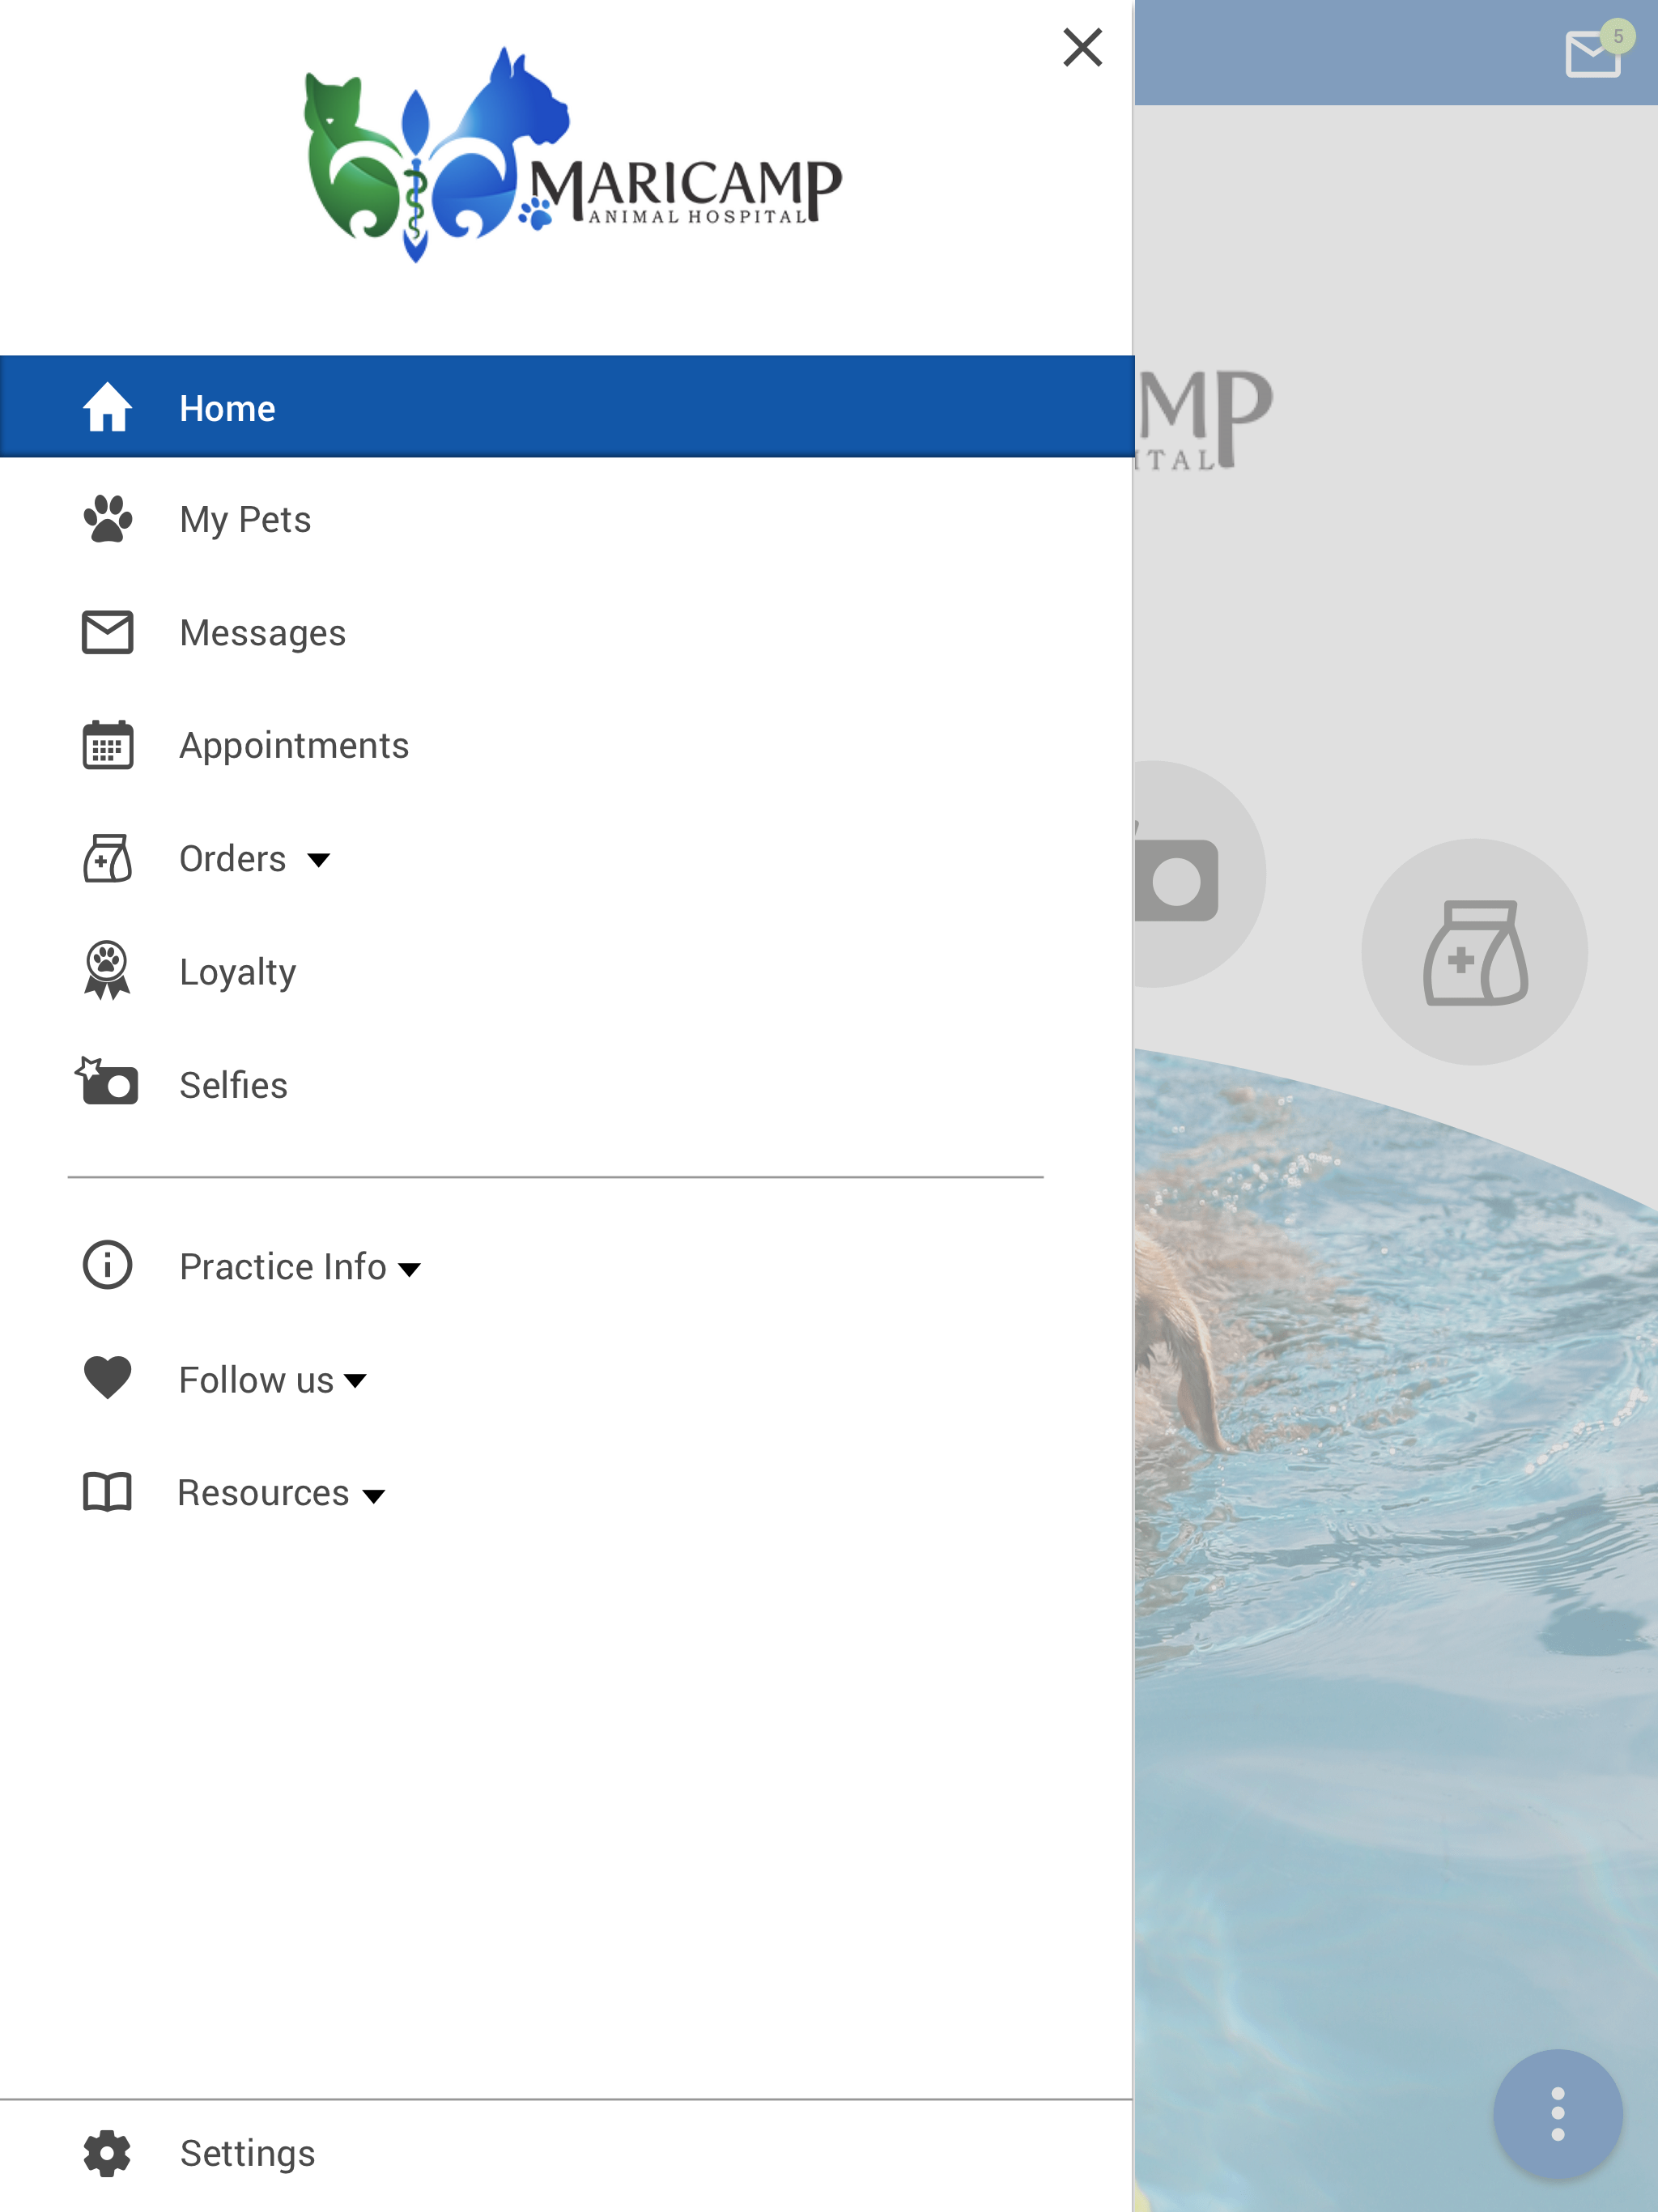Tap the Selfies camera icon

coord(106,1081)
